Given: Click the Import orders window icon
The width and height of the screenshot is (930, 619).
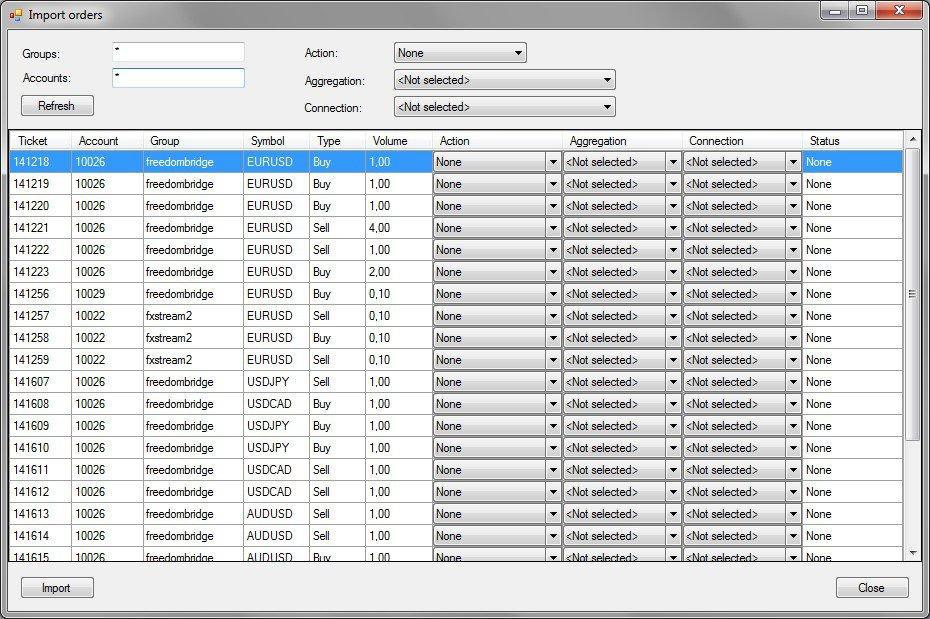Looking at the screenshot, I should coord(15,15).
